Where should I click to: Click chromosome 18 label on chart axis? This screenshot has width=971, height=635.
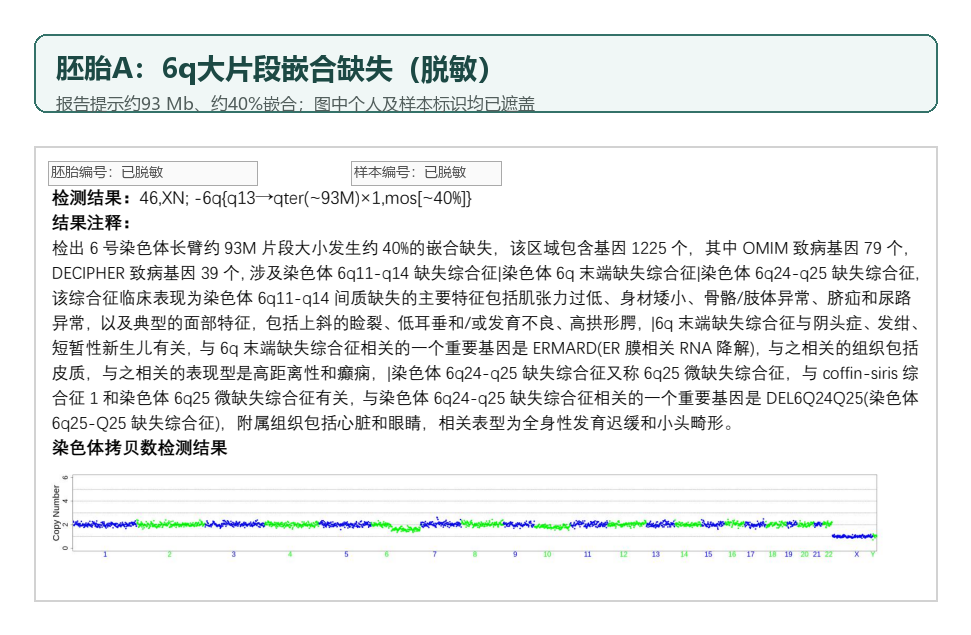pyautogui.click(x=773, y=554)
